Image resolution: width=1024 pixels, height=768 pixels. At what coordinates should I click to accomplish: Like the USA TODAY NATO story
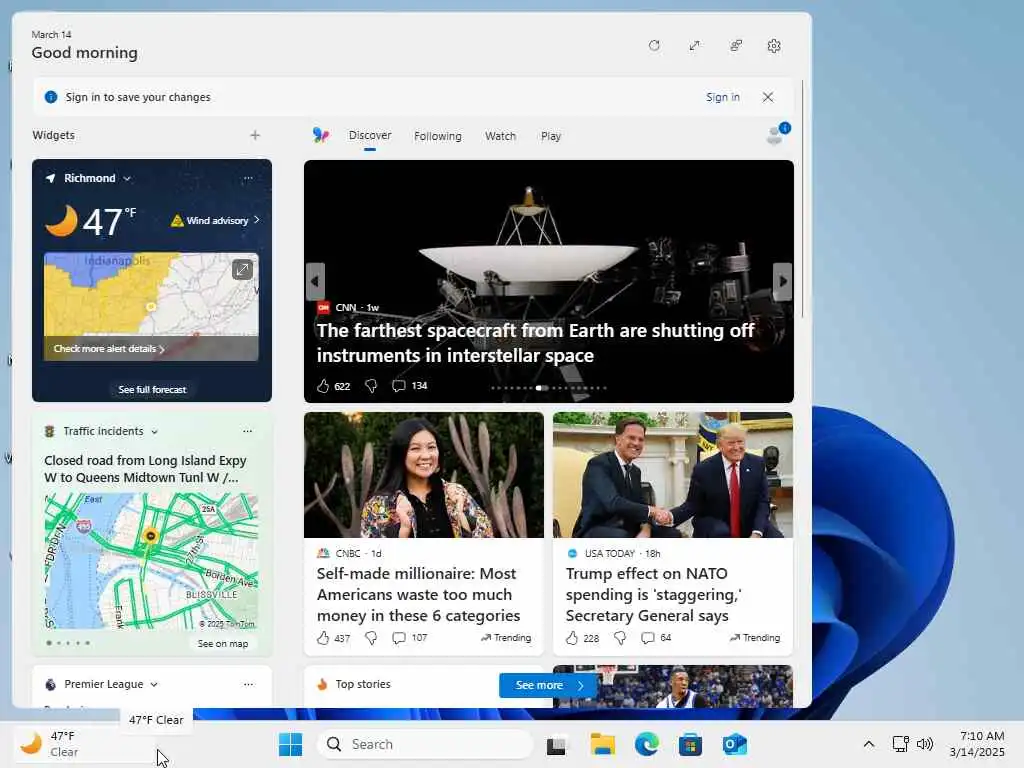coord(572,638)
